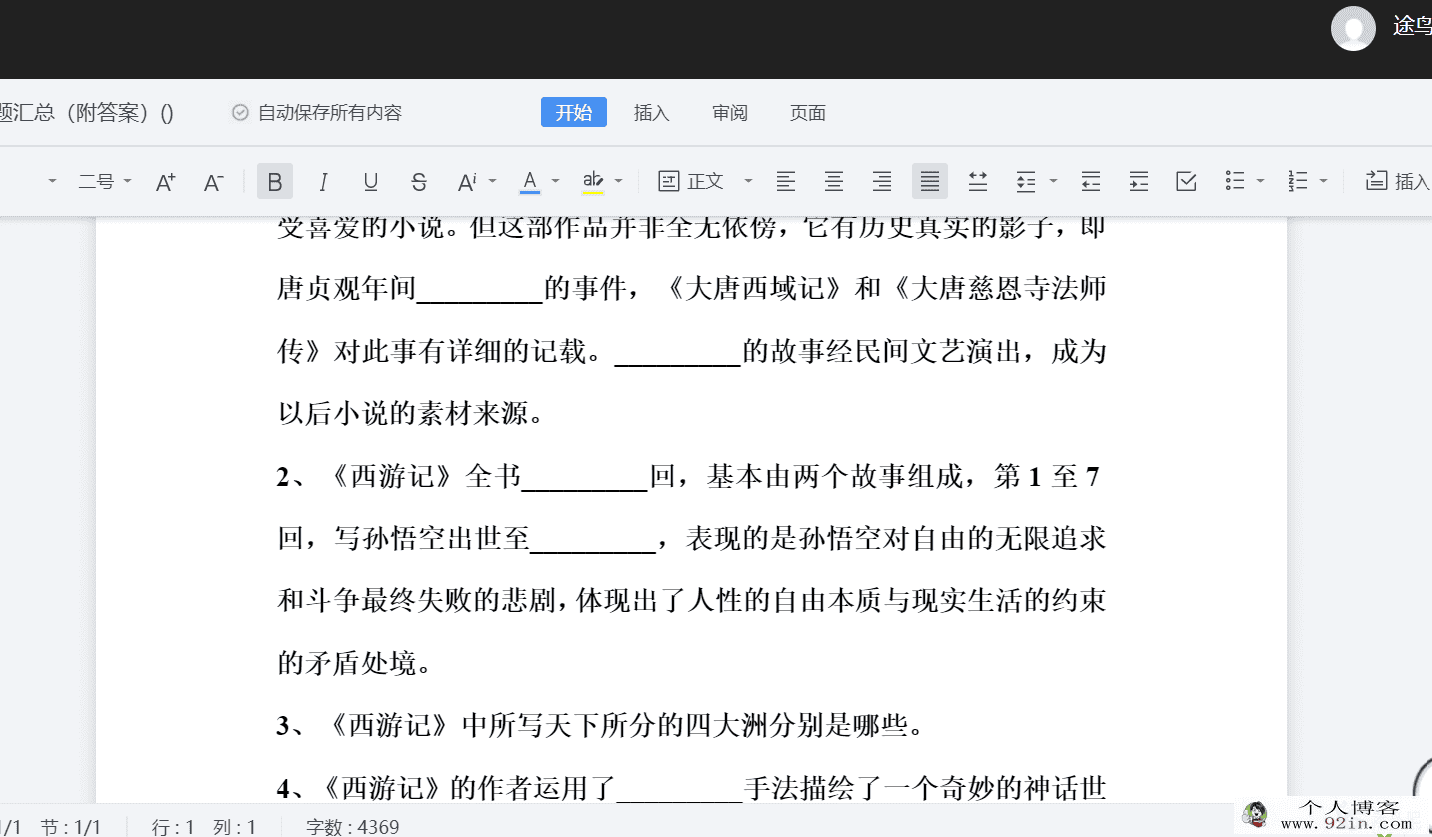Click the 节: 1/1 status entry
This screenshot has width=1432, height=837.
(x=71, y=827)
